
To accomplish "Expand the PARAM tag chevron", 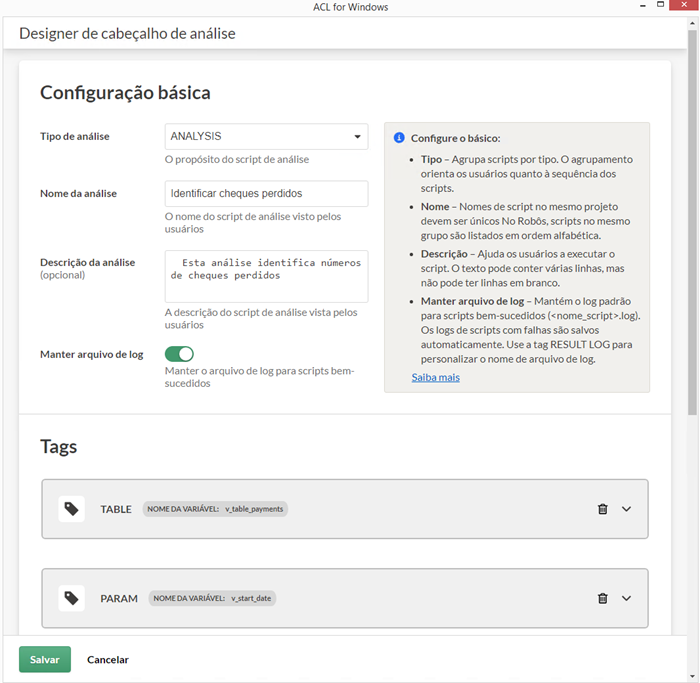I will pos(627,598).
